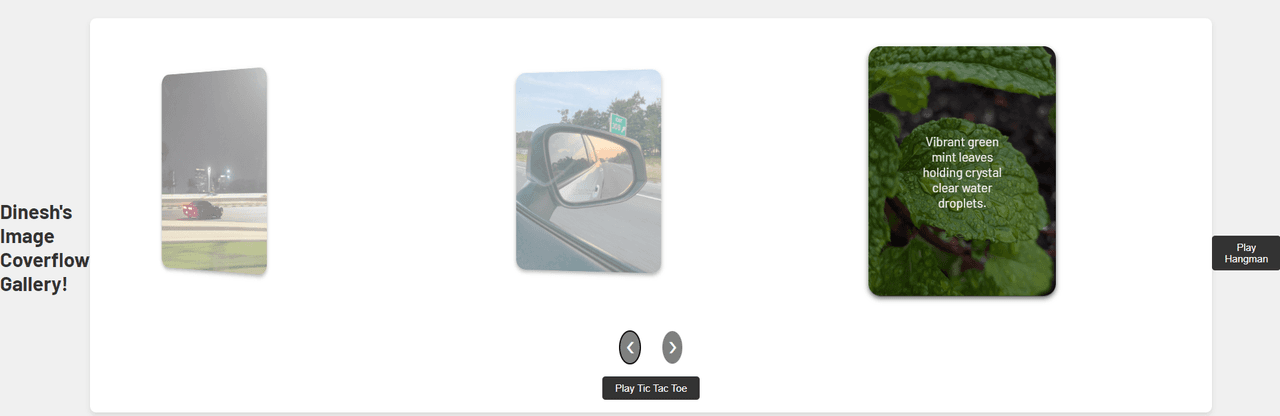Click the red car in night photo

click(202, 209)
